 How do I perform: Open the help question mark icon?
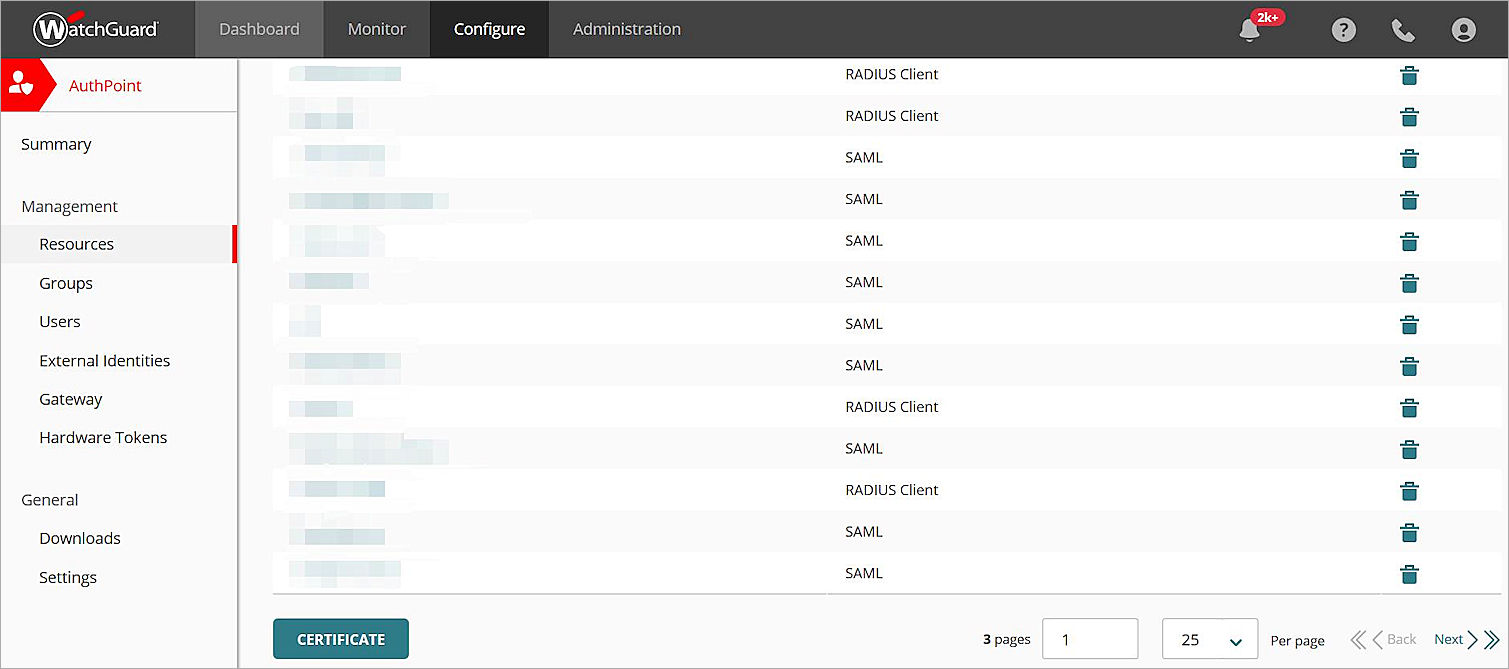[x=1343, y=30]
